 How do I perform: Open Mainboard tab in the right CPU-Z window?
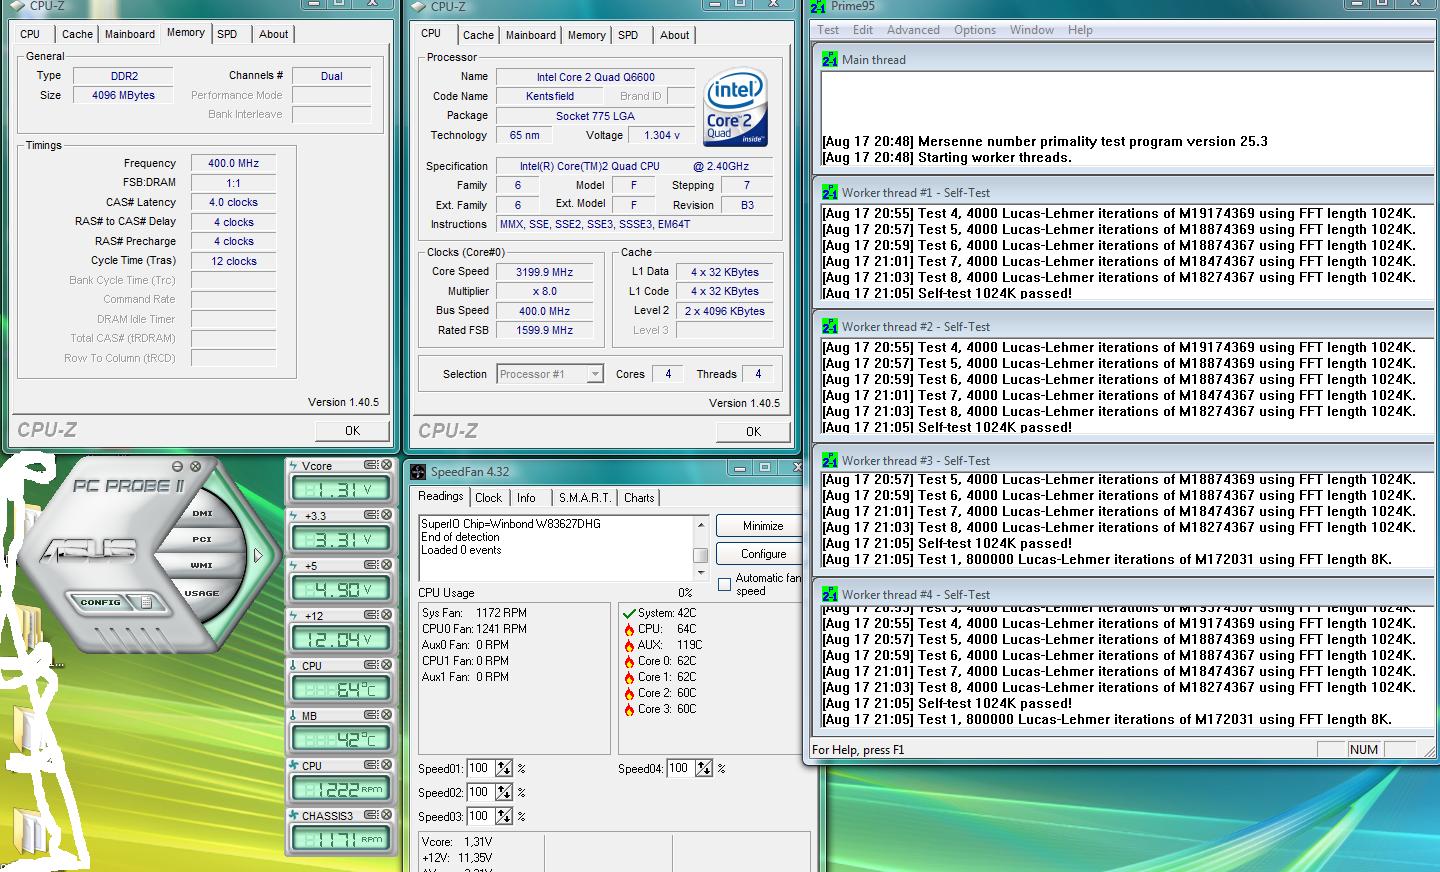[x=531, y=35]
